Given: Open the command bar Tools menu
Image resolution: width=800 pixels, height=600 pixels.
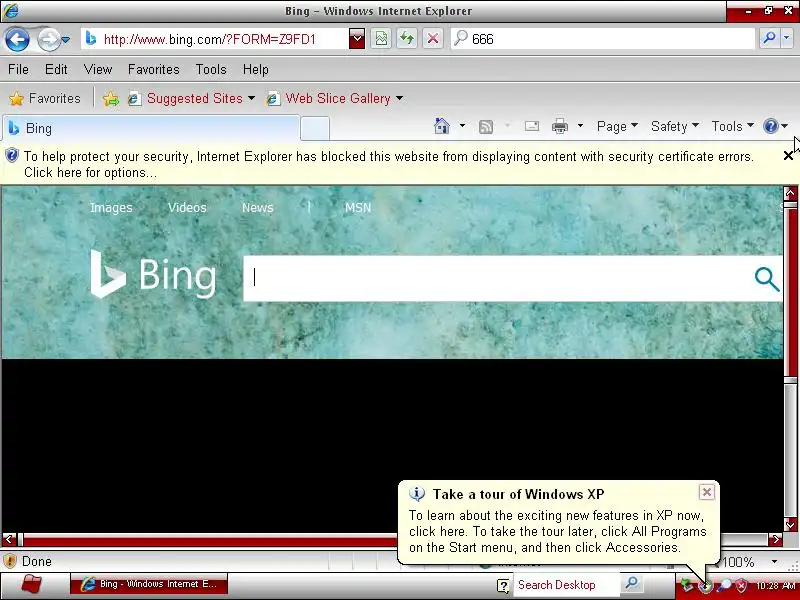Looking at the screenshot, I should tap(733, 126).
